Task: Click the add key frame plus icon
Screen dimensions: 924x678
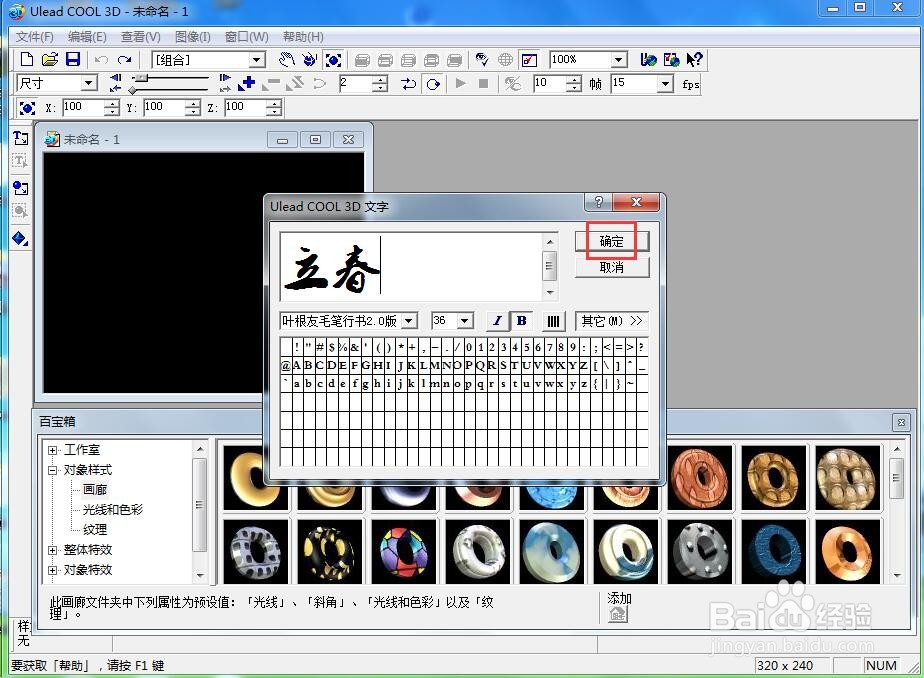Action: (246, 84)
